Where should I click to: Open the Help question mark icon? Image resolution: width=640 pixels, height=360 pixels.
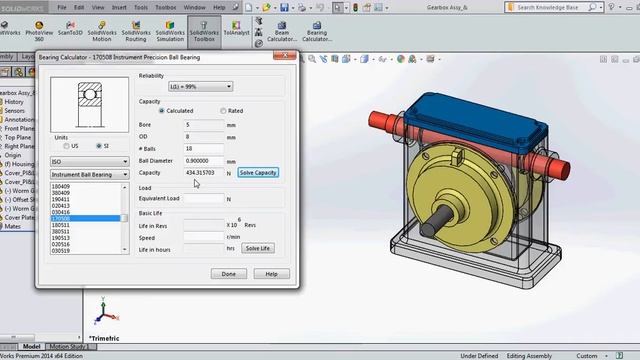[x=611, y=7]
